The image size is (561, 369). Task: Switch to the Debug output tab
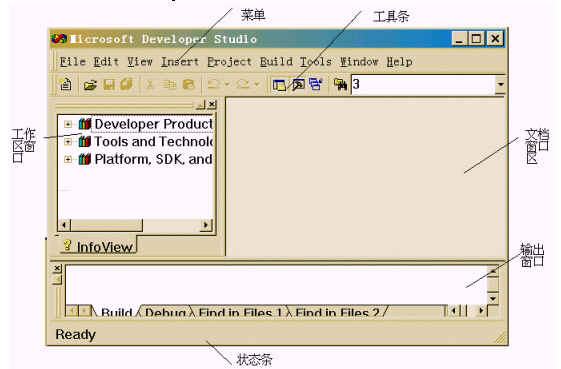(165, 312)
